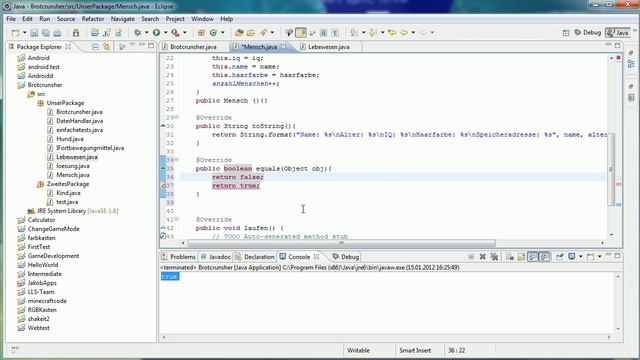Open the Project menu
Screen dimensions: 640x360
pos(175,19)
